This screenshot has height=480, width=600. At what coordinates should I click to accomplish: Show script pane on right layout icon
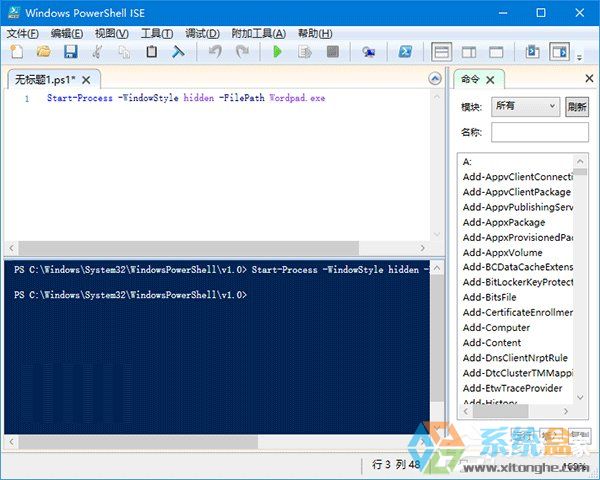[469, 52]
